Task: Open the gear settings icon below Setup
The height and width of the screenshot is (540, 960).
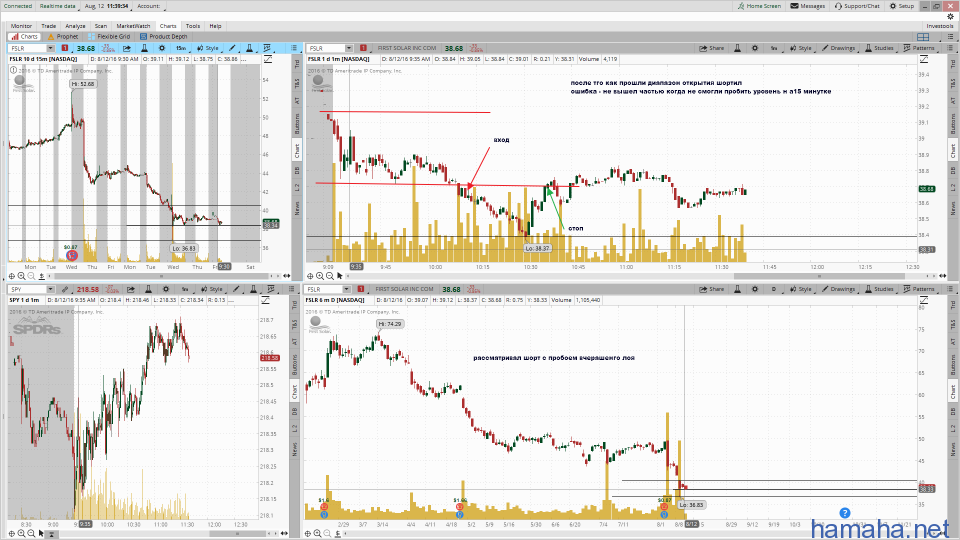Action: coord(950,17)
